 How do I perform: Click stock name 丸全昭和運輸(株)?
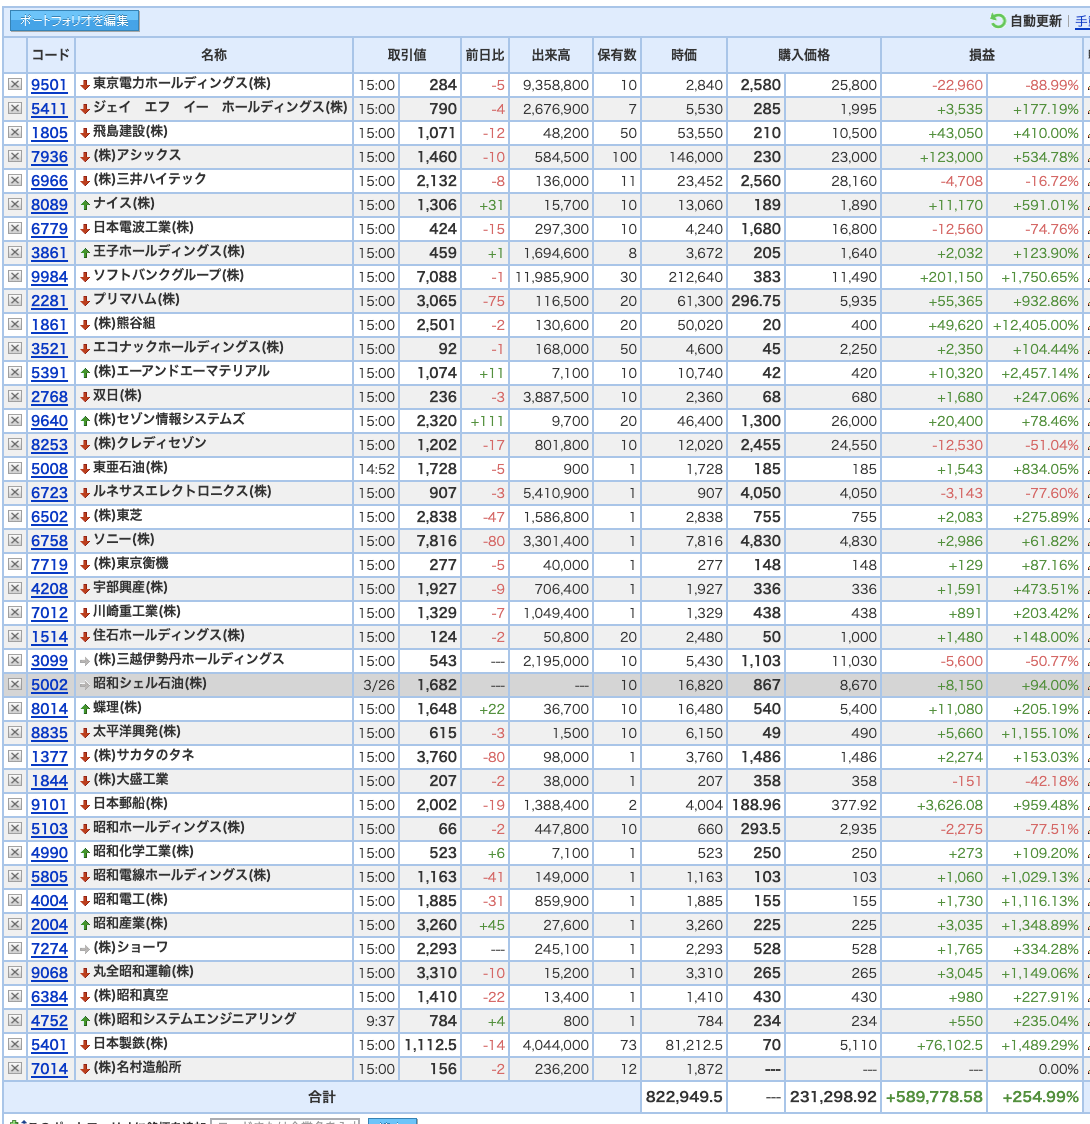(x=143, y=971)
